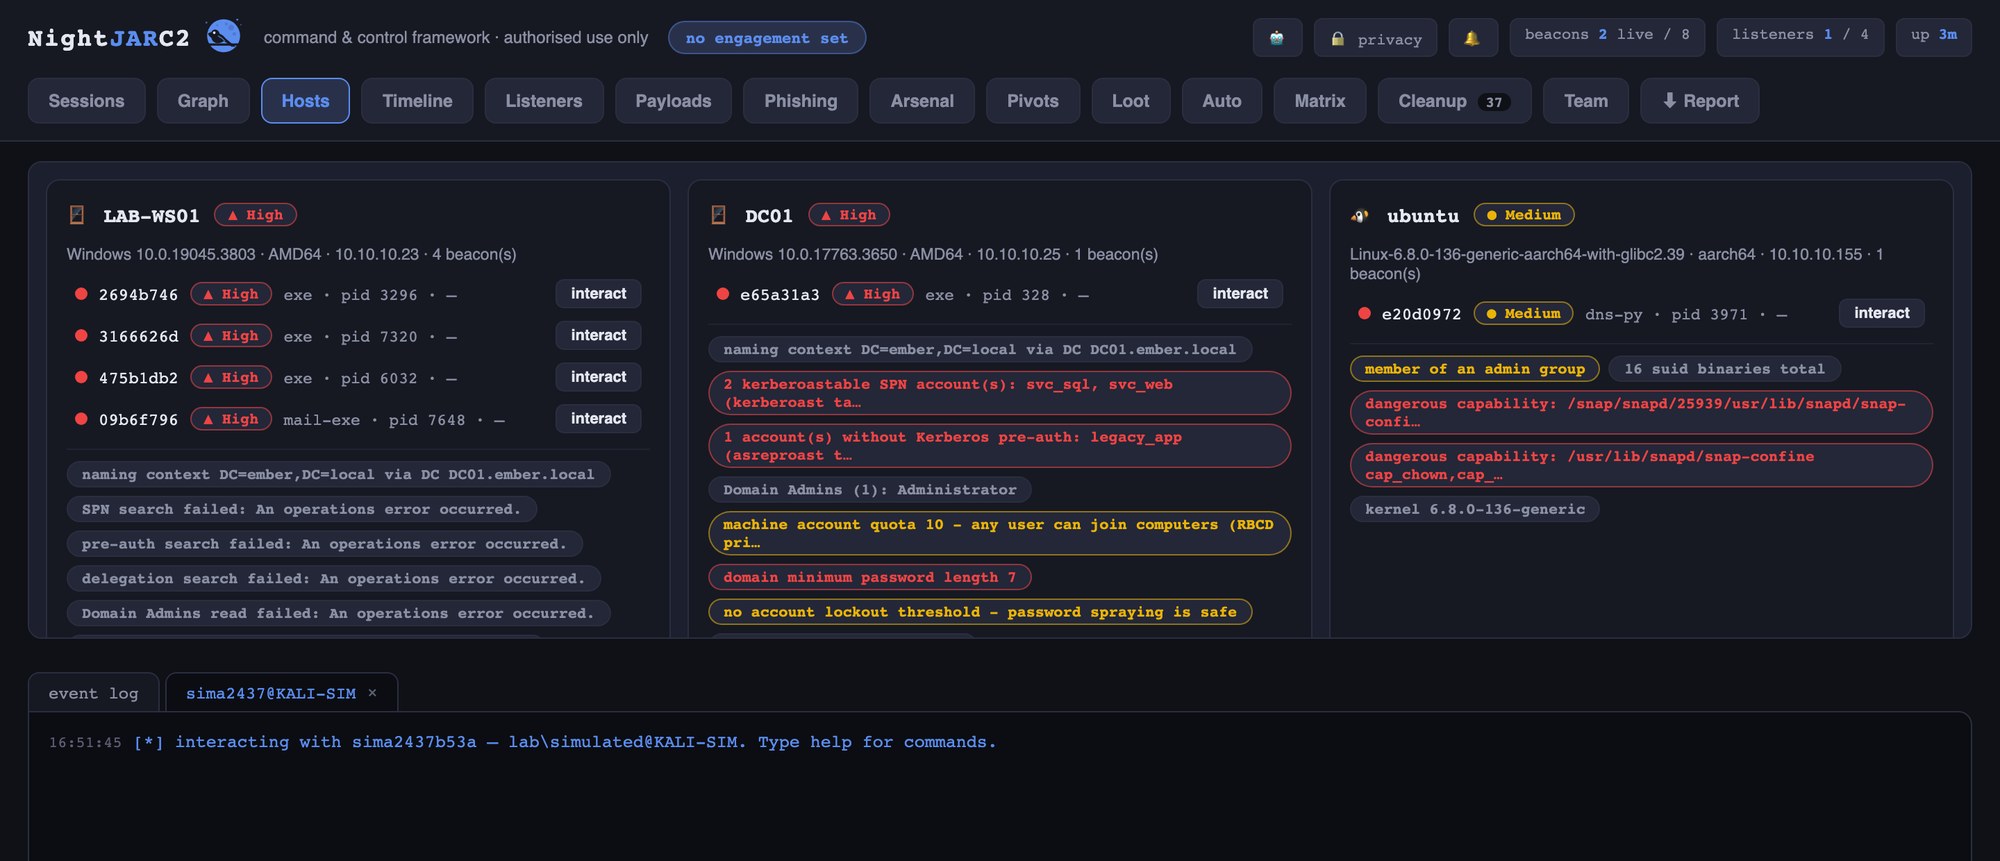This screenshot has width=2000, height=861.
Task: Click the 'no account lockout threshold' finding
Action: pyautogui.click(x=980, y=612)
